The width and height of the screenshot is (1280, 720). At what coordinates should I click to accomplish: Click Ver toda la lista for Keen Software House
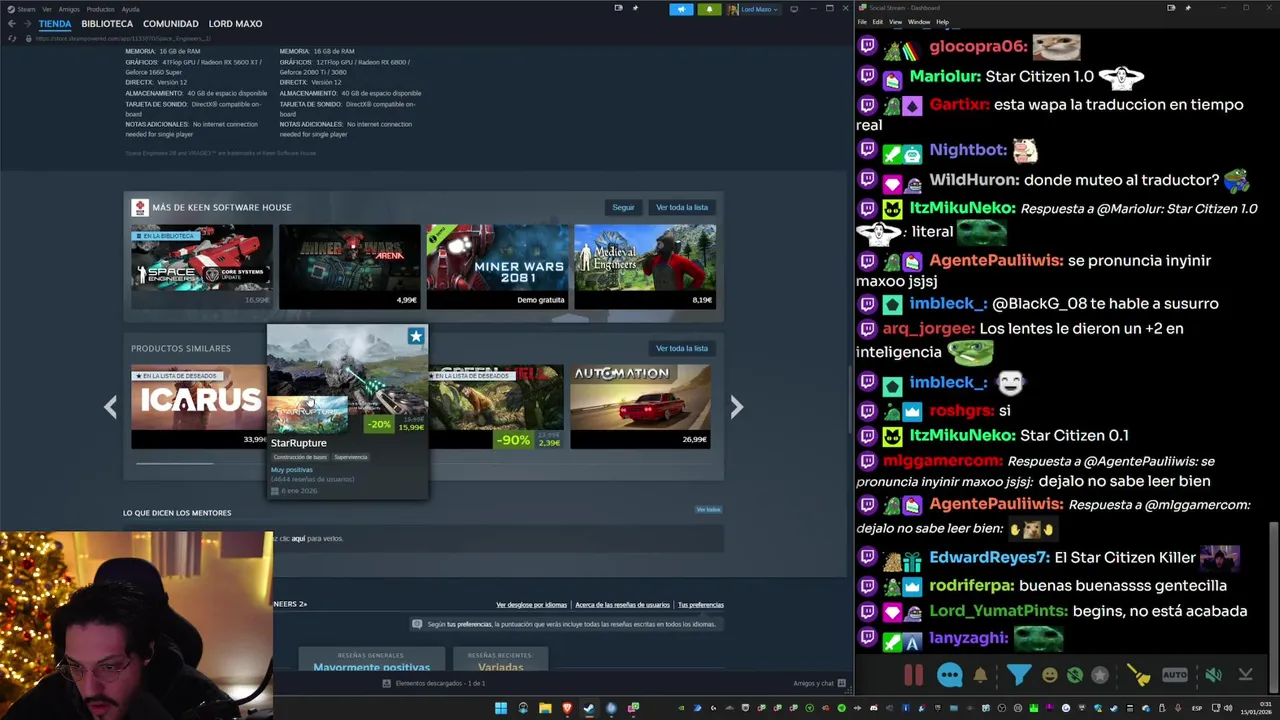tap(682, 207)
